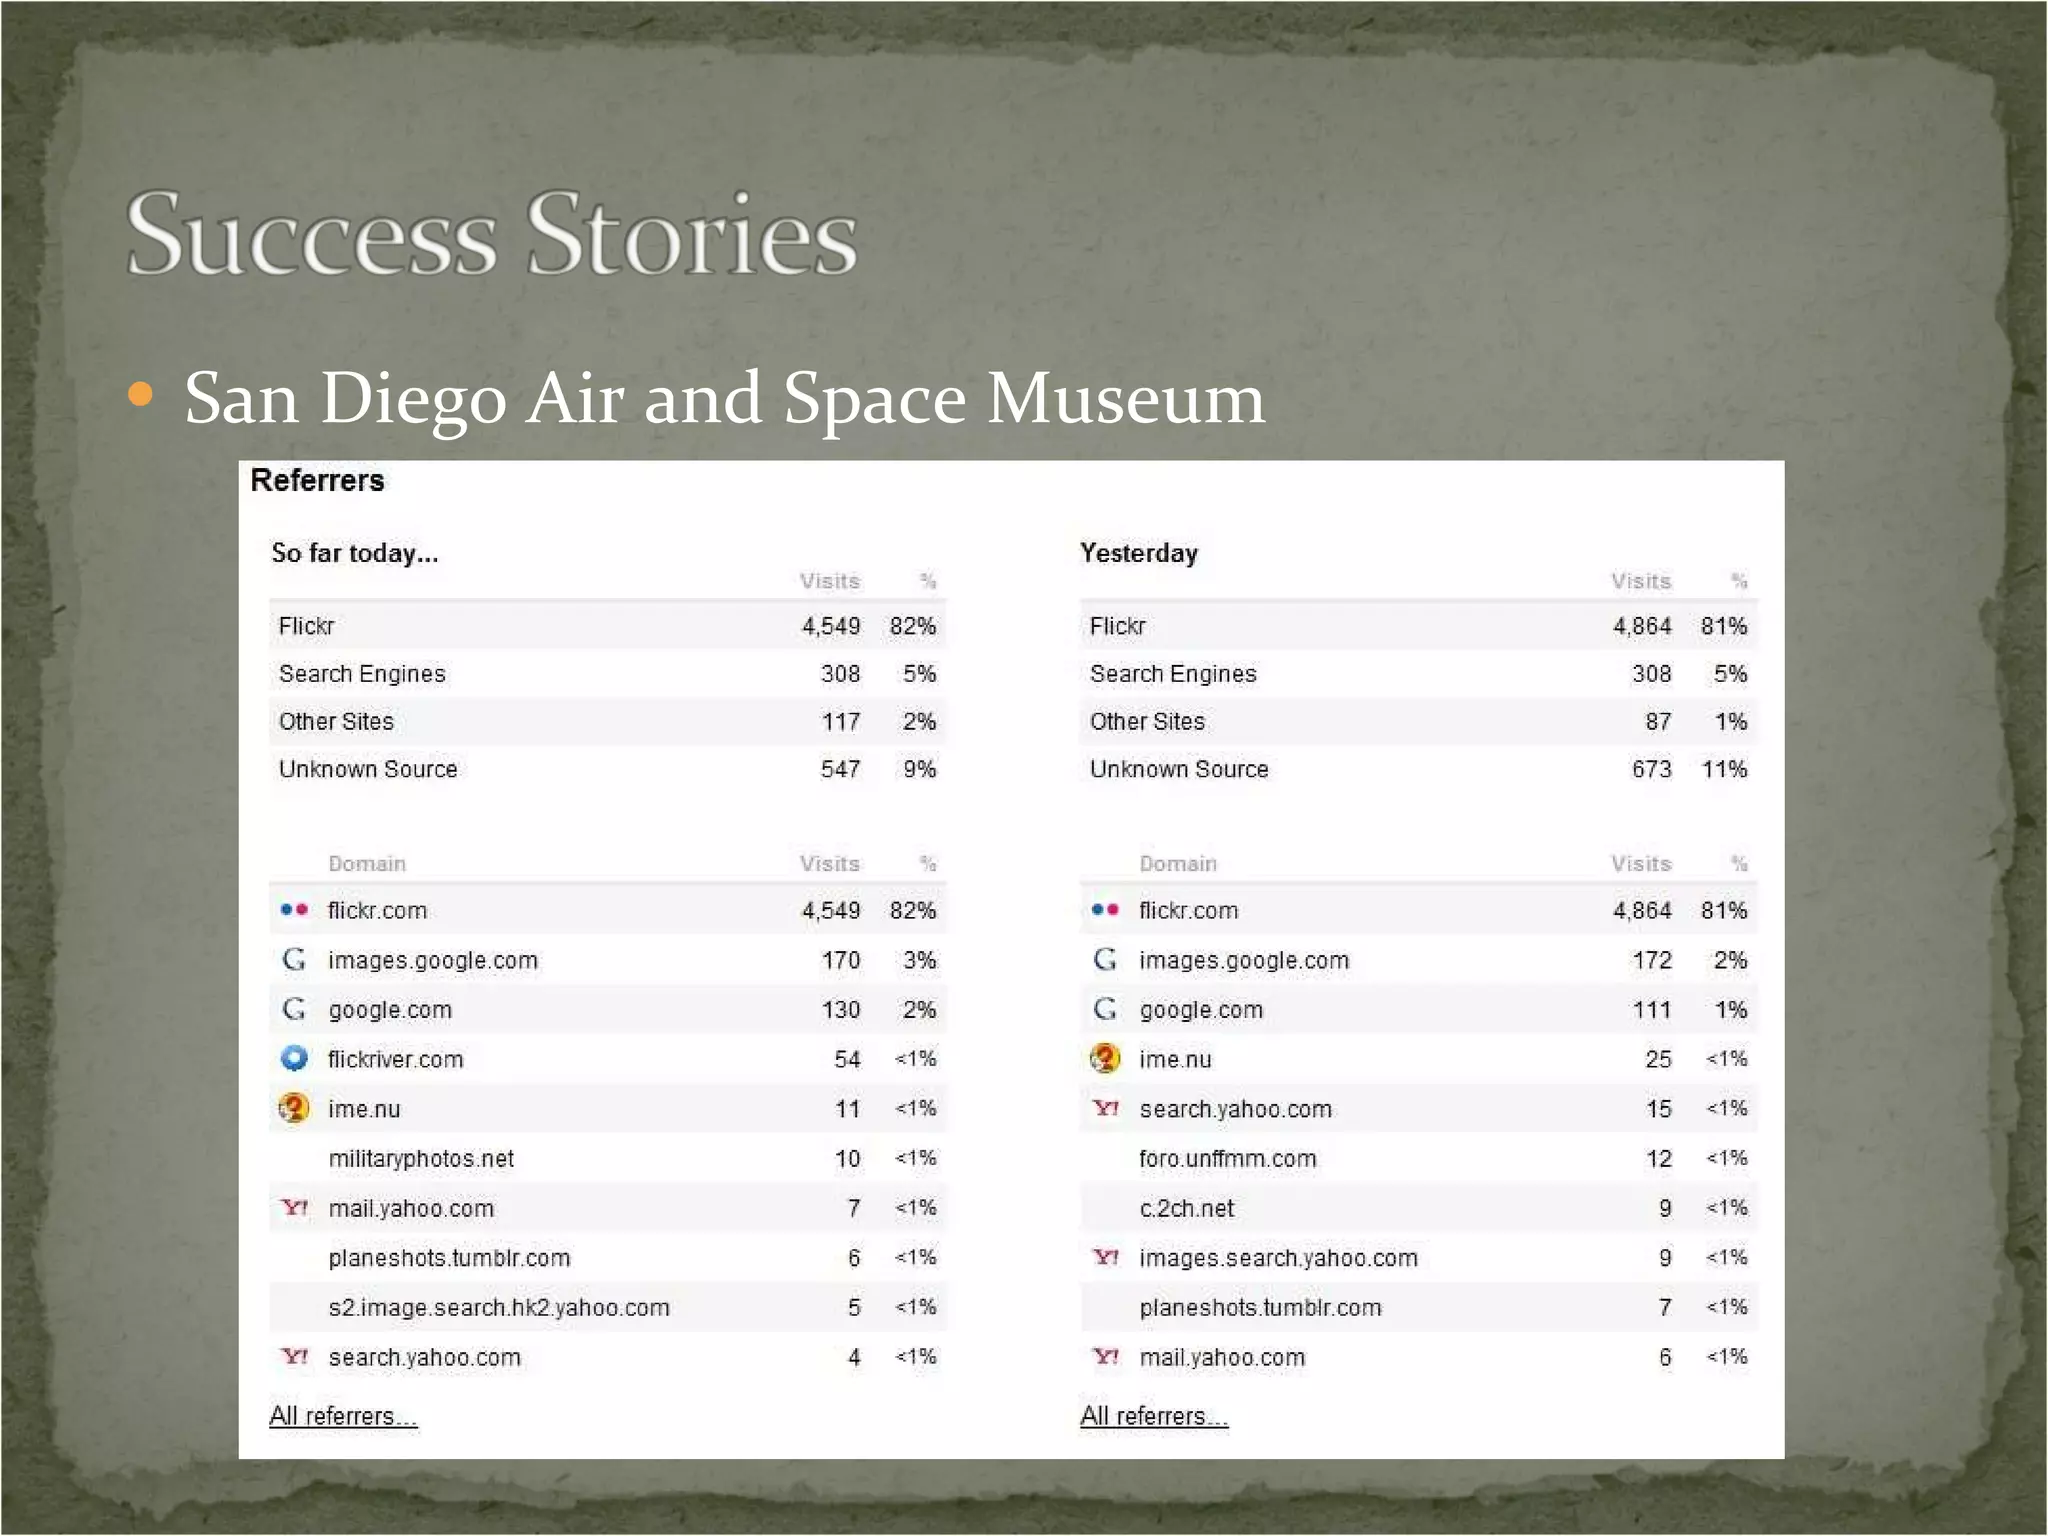Click the Flickr dots icon under So far today
Image resolution: width=2048 pixels, height=1536 pixels.
tap(294, 910)
